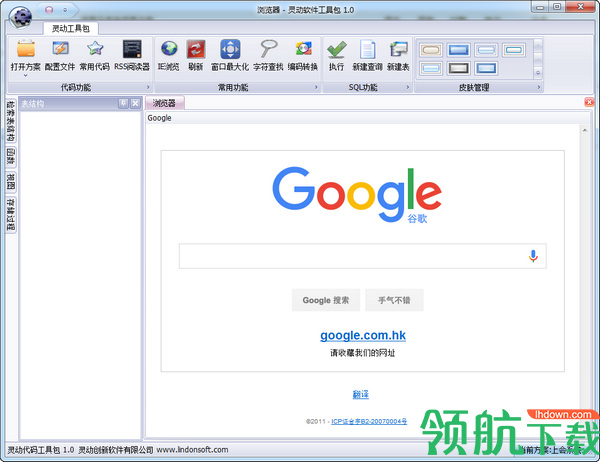The height and width of the screenshot is (462, 600).
Task: Open the 视图 side tab
Action: click(11, 182)
